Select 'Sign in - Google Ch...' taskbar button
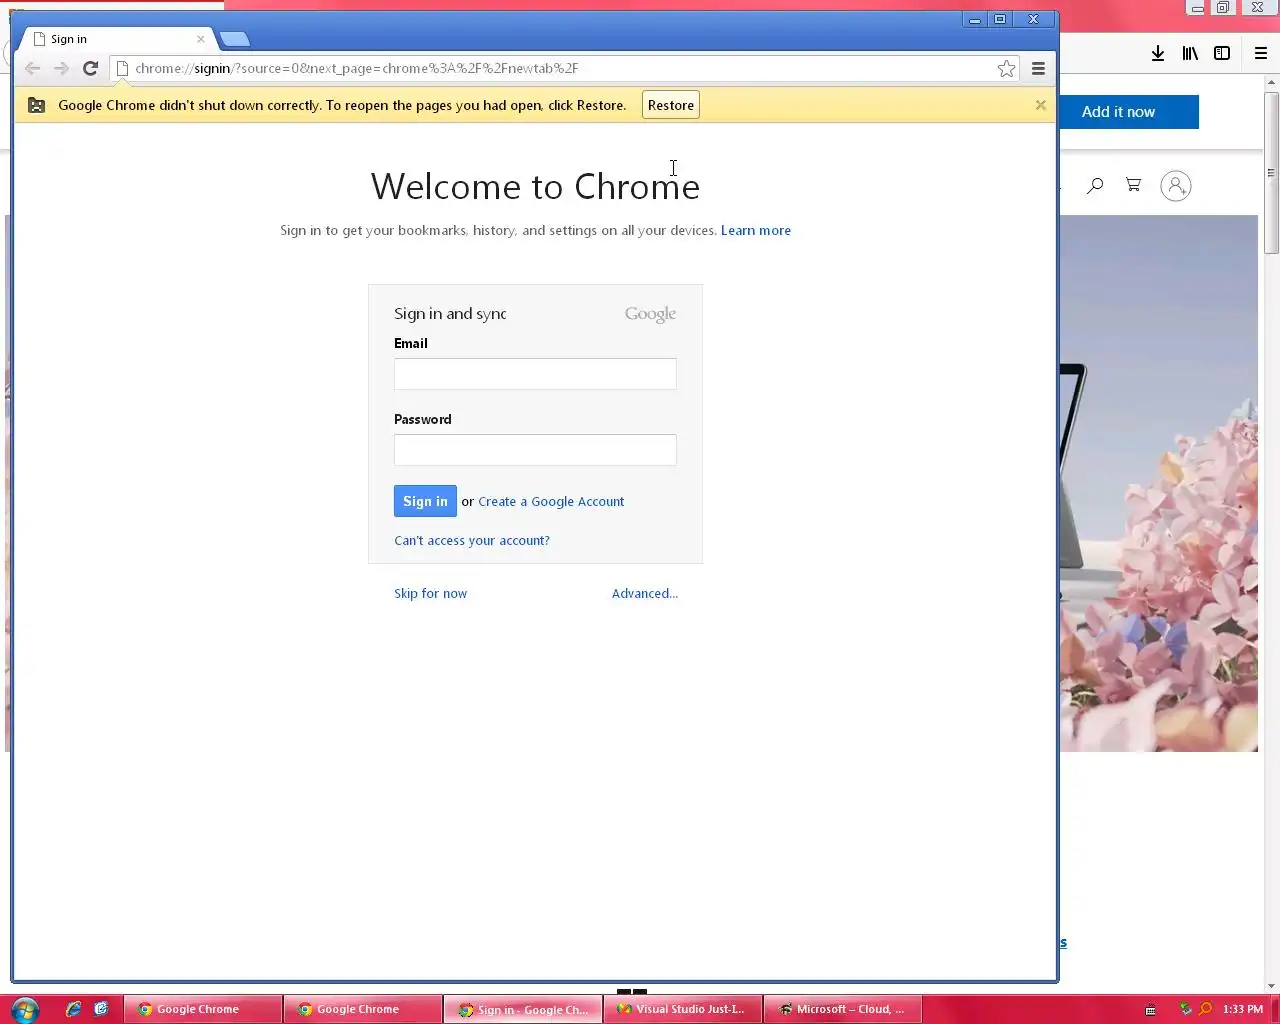Screen dimensions: 1280x1024 tap(523, 1009)
